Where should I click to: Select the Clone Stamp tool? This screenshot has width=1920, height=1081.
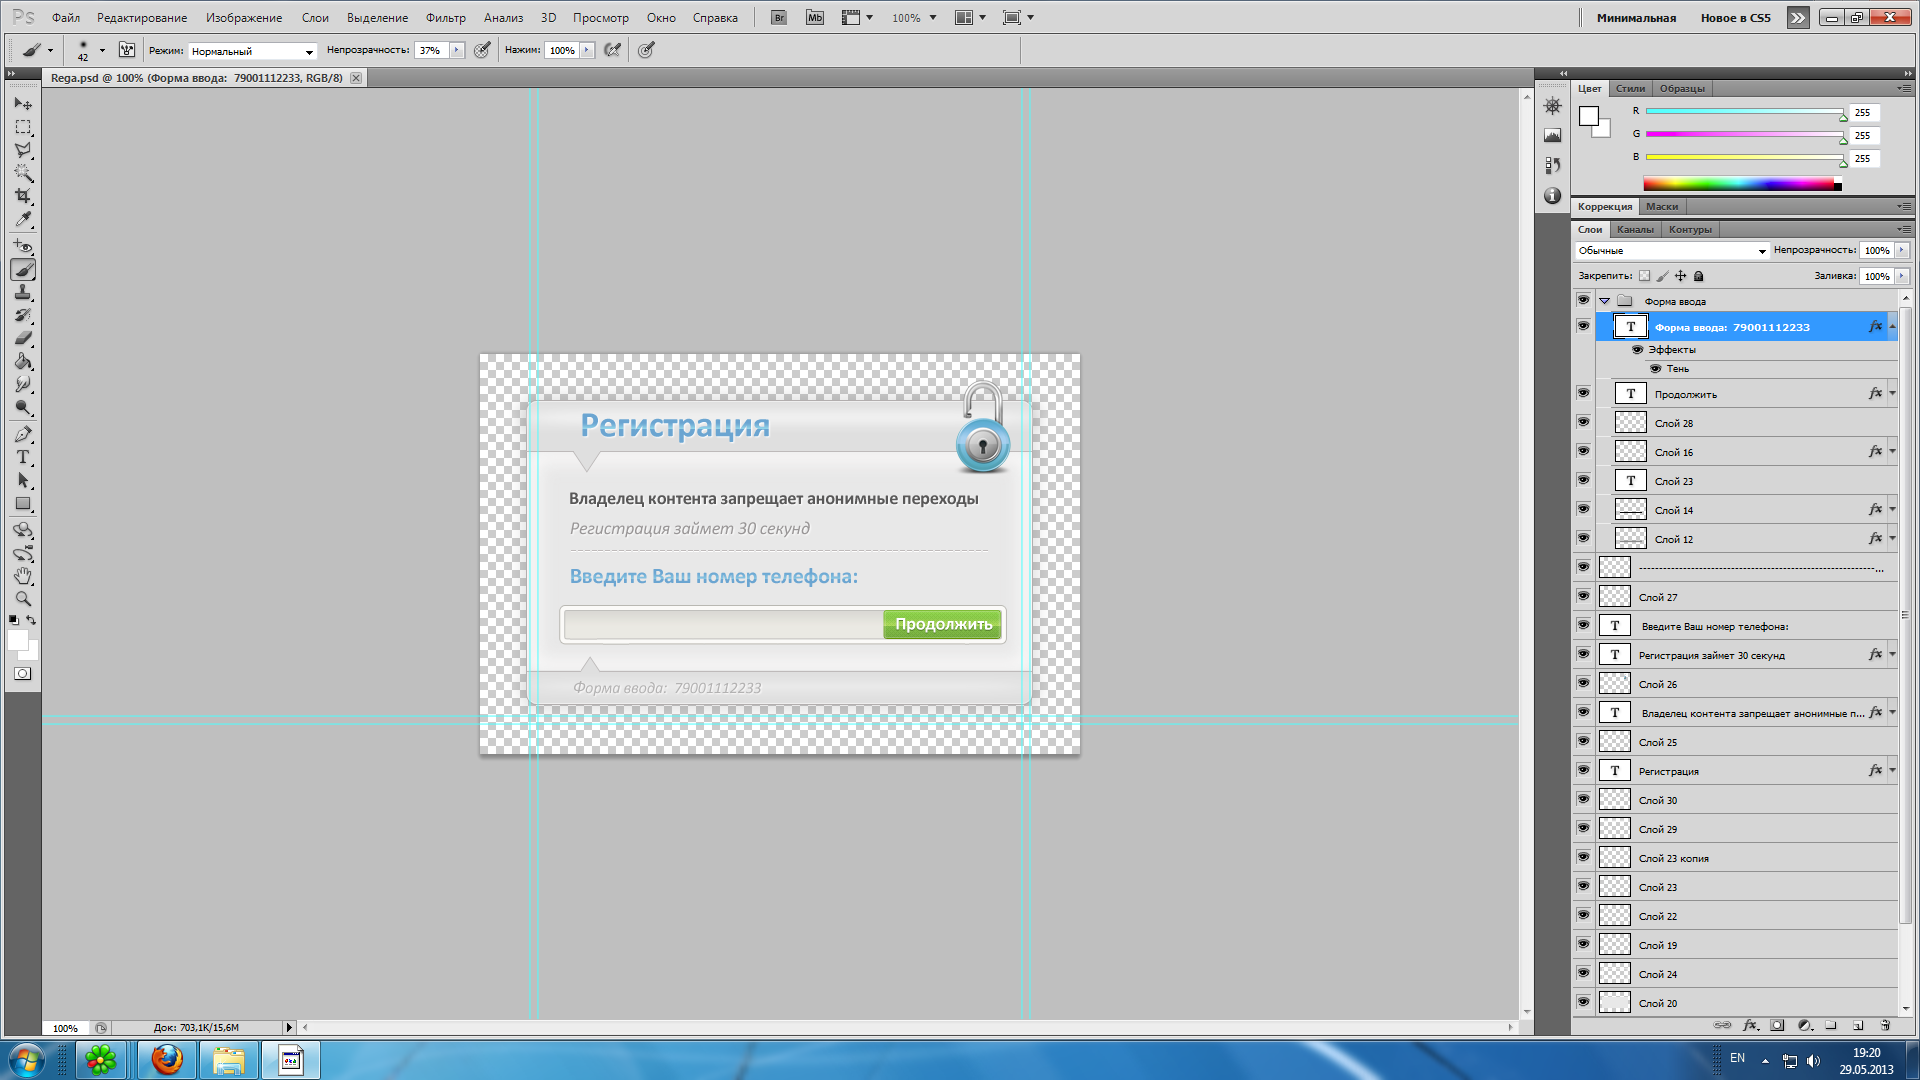[x=23, y=292]
